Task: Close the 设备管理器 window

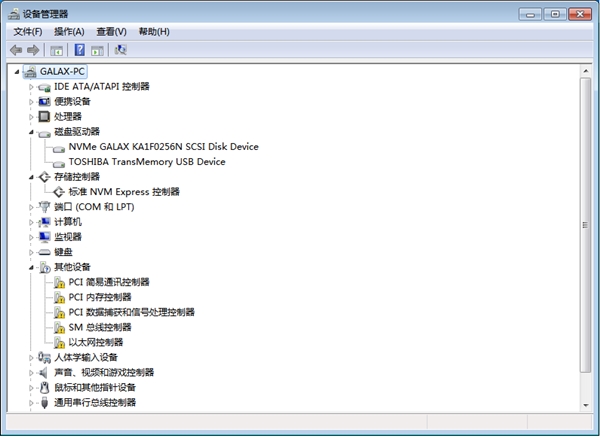Action: tap(580, 15)
